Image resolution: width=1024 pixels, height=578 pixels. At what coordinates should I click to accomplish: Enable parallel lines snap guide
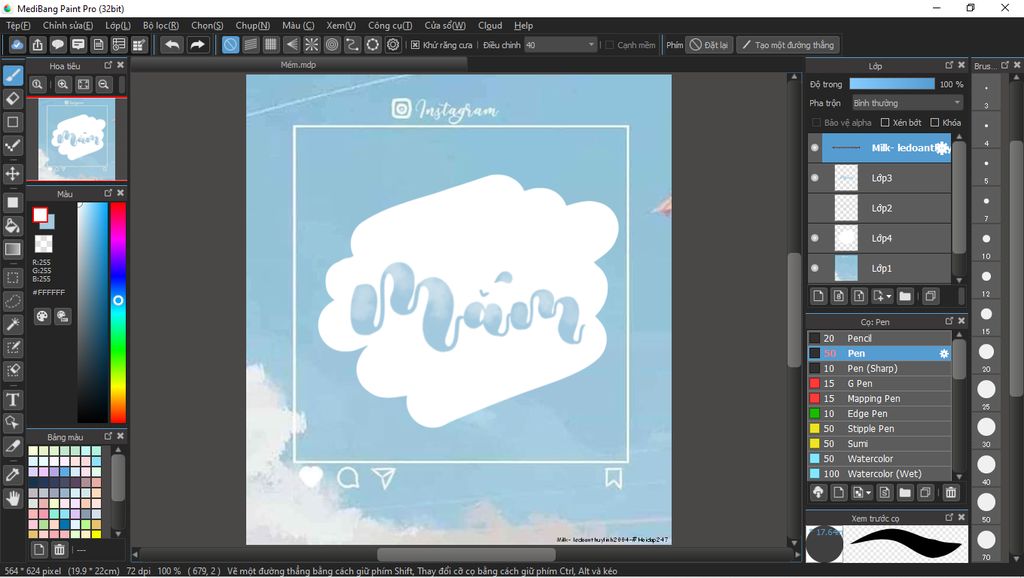[x=251, y=45]
